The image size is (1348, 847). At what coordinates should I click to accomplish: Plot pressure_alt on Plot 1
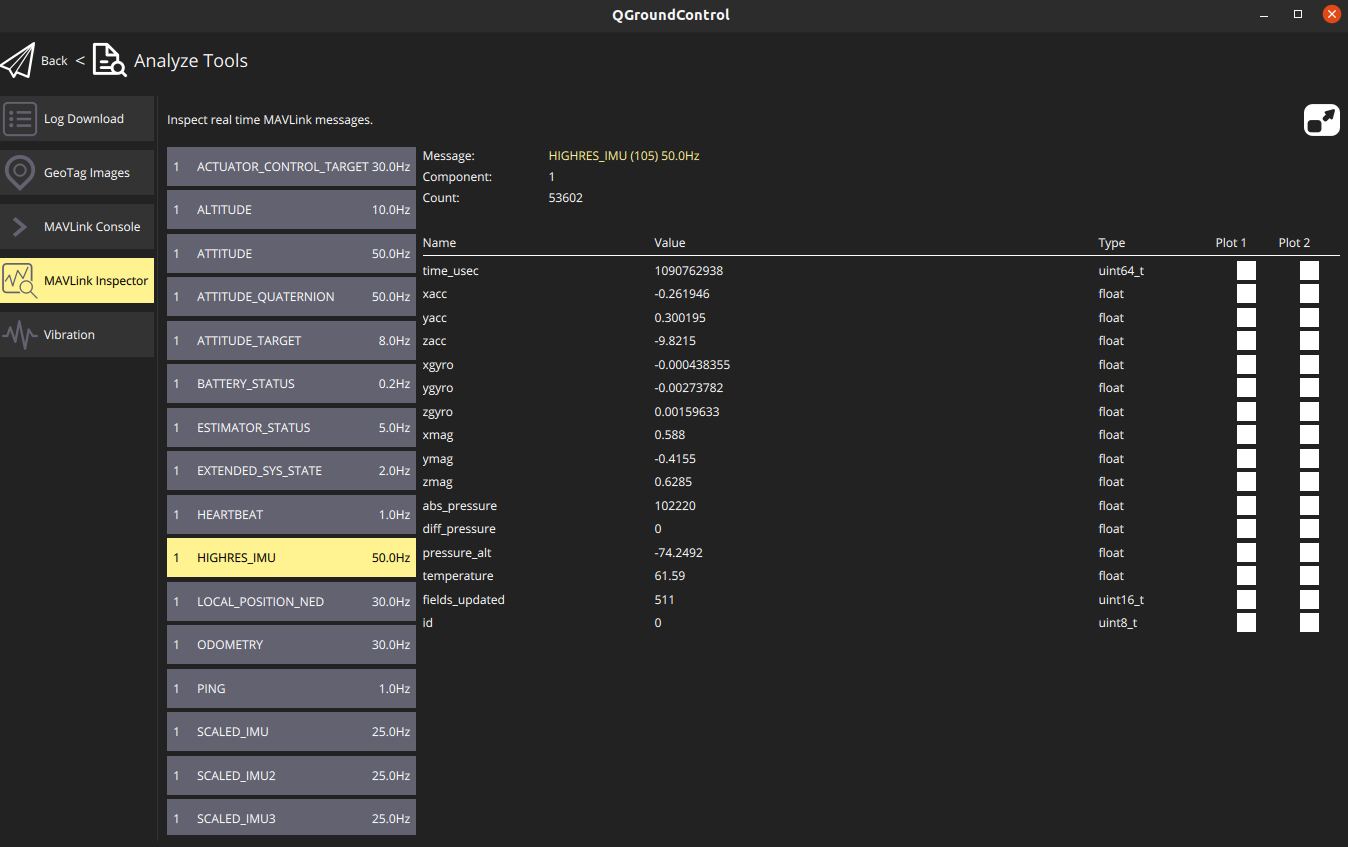point(1246,552)
